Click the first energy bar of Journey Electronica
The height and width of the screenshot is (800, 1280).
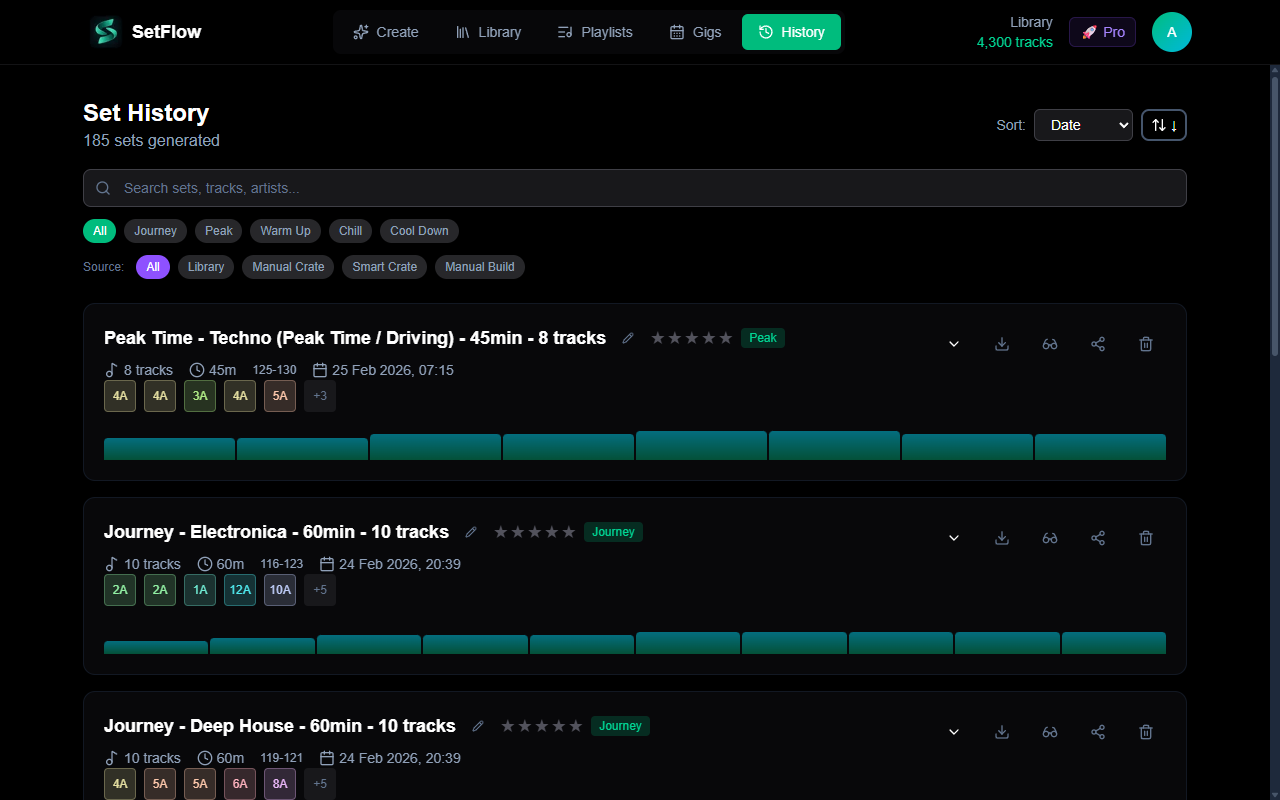[x=155, y=643]
